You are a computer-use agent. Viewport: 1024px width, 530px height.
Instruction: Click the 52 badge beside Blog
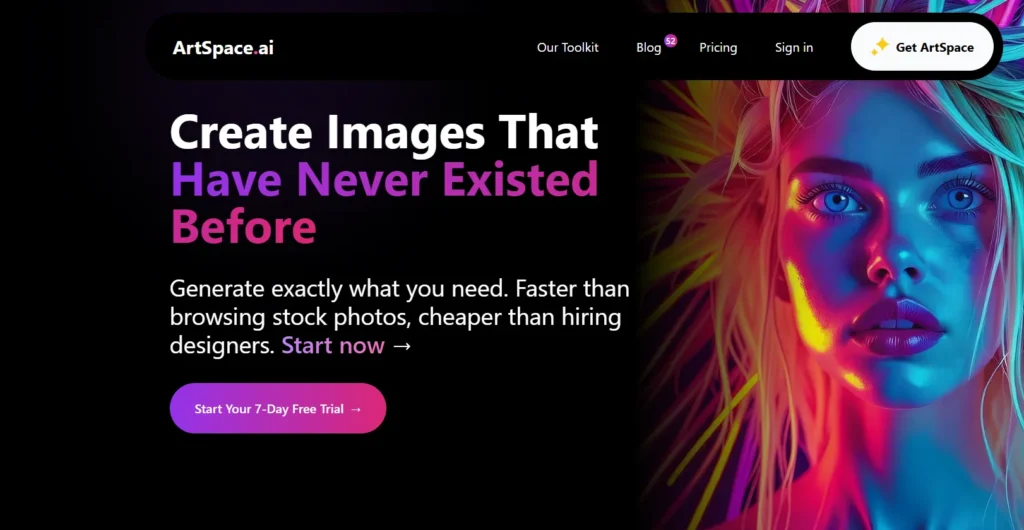click(670, 40)
